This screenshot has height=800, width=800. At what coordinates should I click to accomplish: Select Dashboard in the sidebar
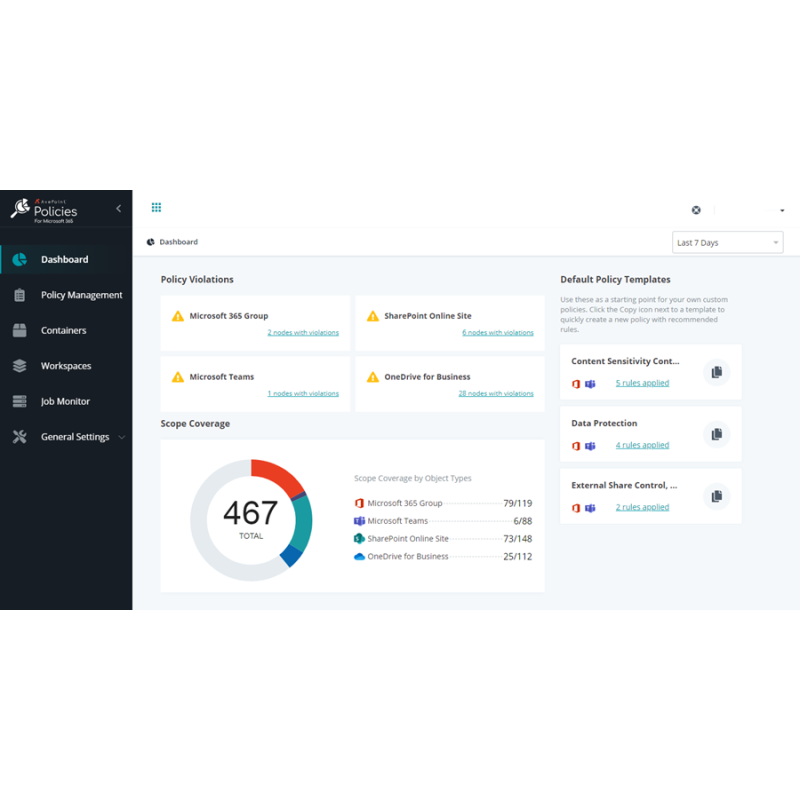tap(66, 259)
